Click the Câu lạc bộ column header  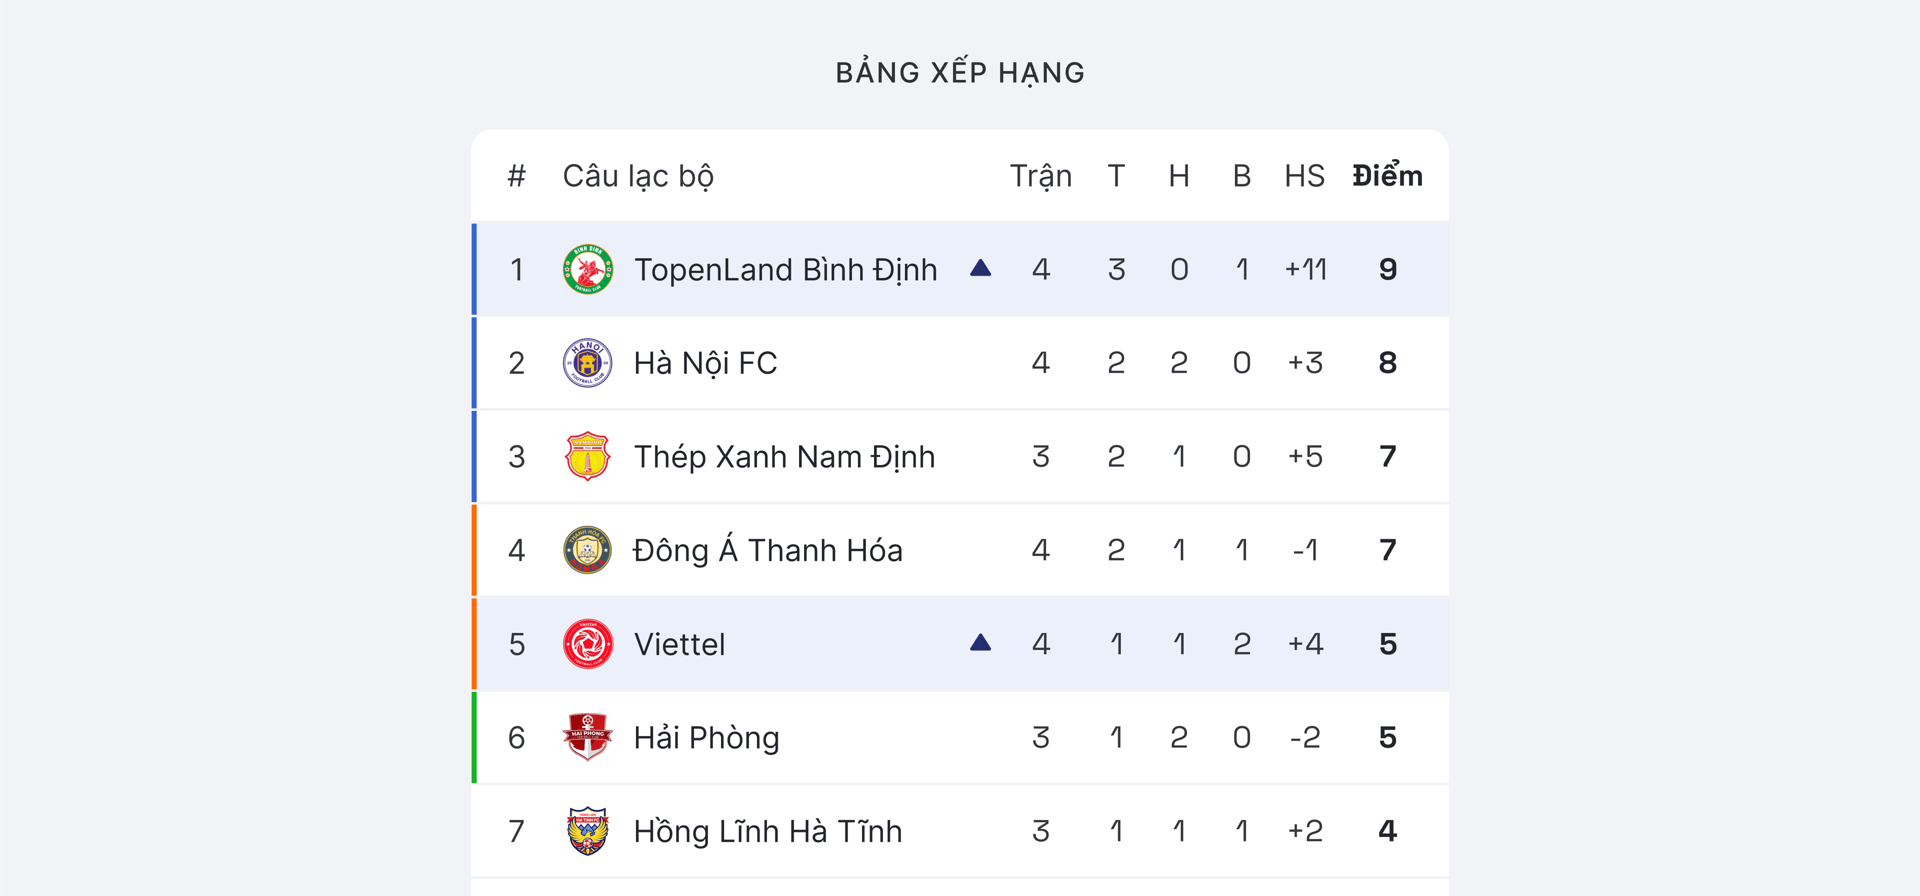638,176
